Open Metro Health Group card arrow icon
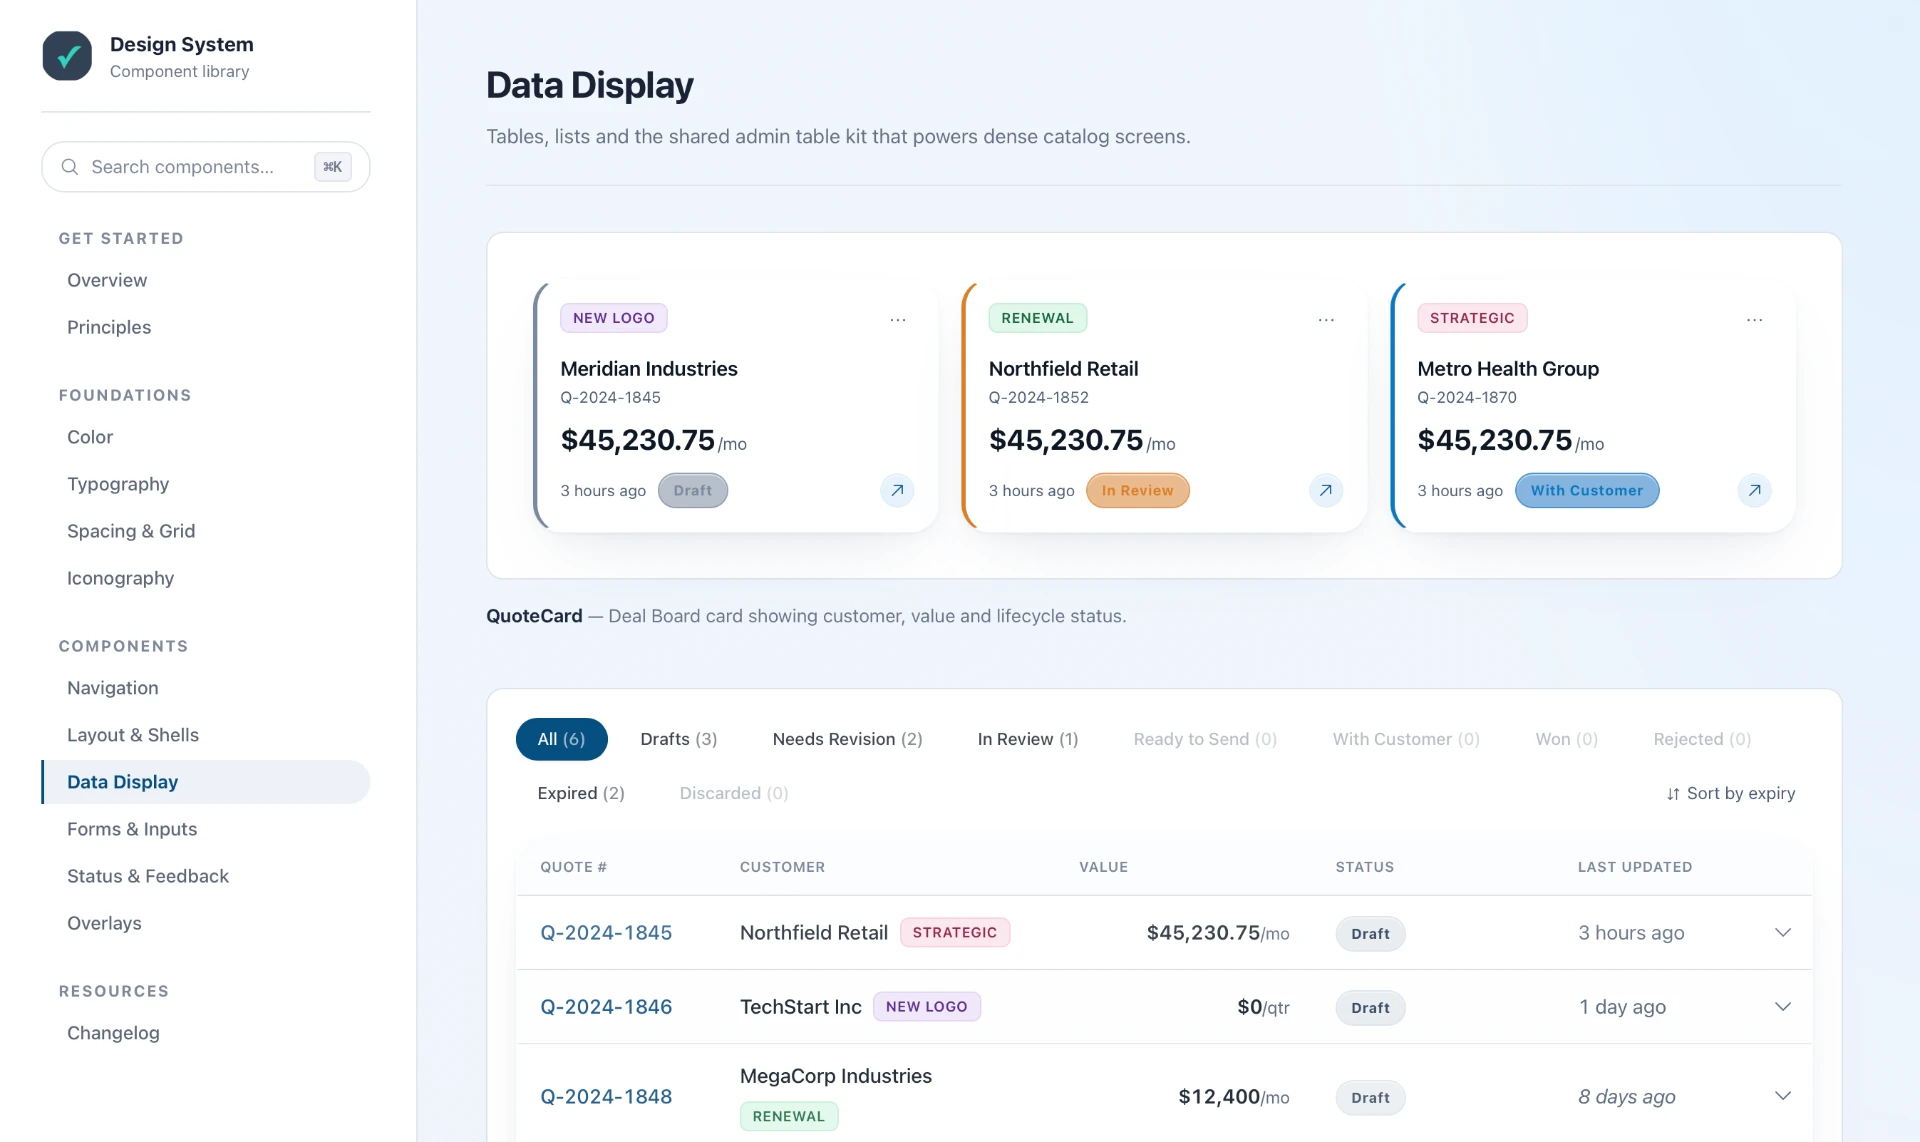 tap(1754, 491)
